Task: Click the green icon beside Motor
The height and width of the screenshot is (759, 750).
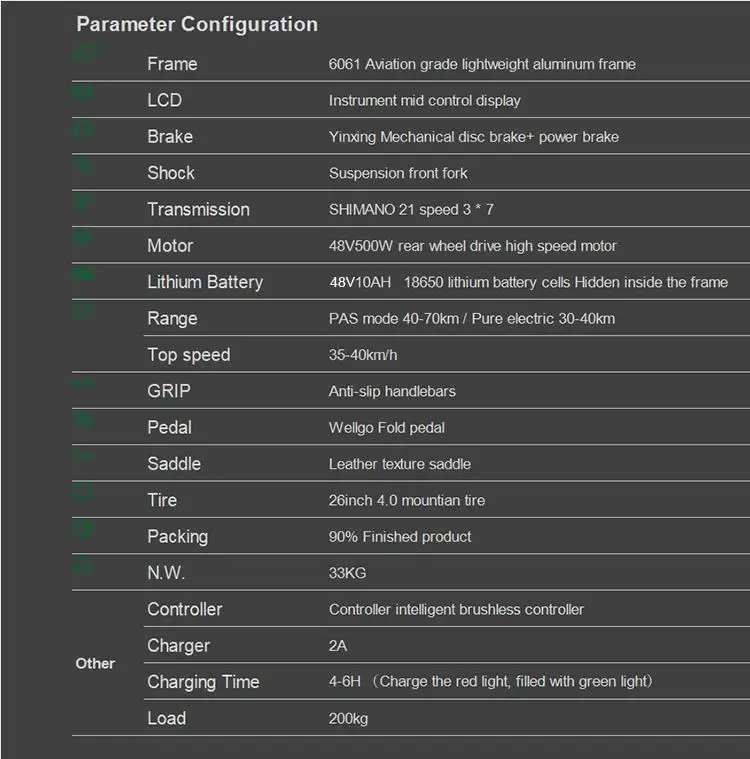Action: point(84,239)
